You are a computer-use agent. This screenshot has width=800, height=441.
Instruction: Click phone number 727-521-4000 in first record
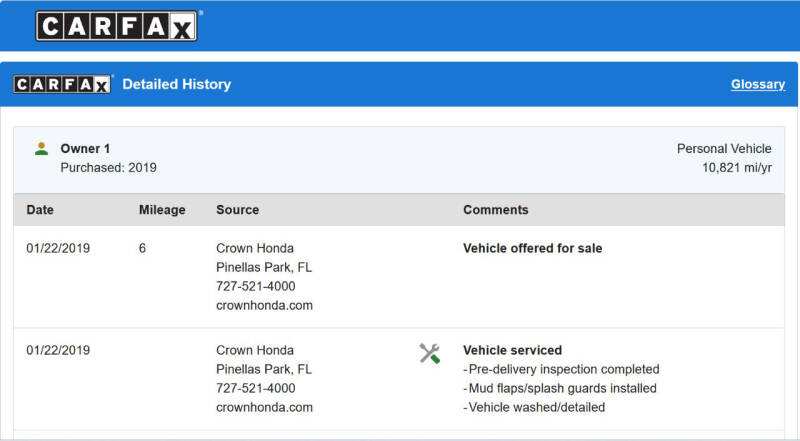256,286
